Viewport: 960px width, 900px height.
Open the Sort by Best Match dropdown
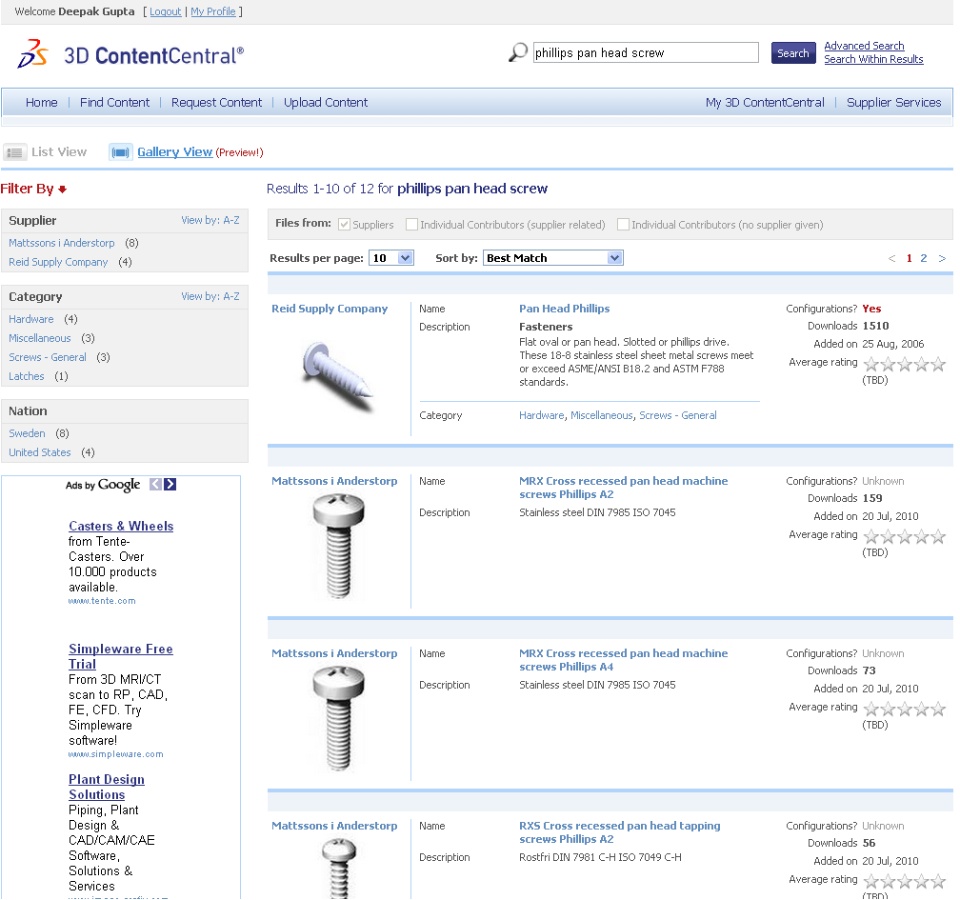tap(553, 258)
